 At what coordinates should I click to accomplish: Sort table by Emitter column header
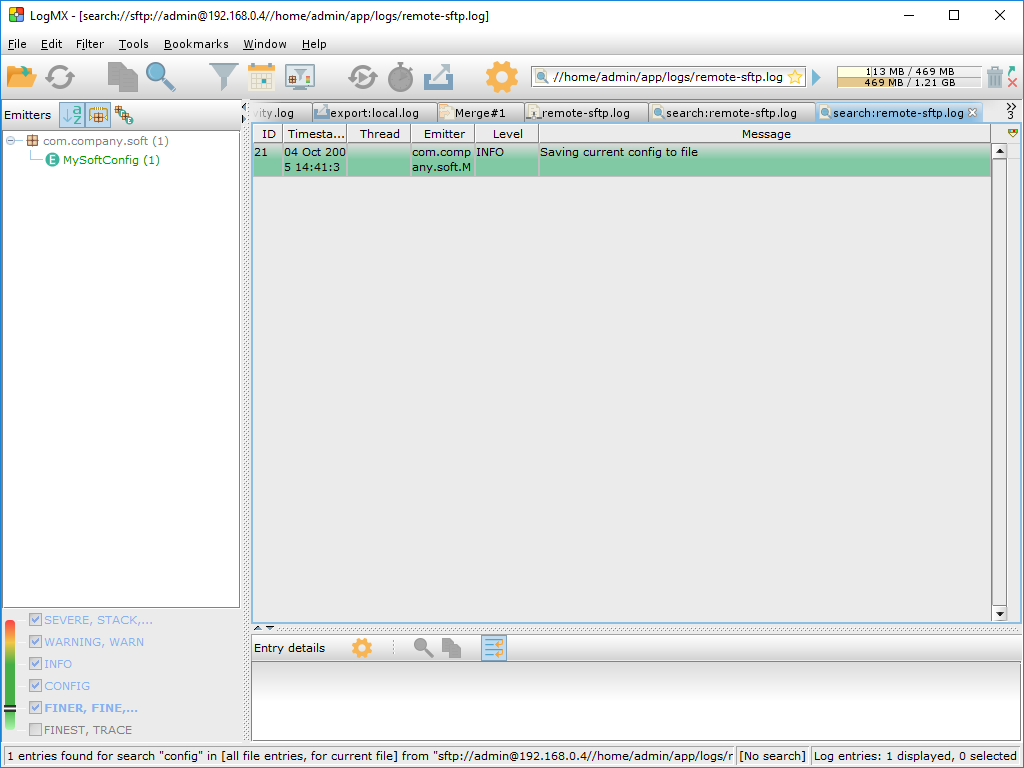click(443, 134)
